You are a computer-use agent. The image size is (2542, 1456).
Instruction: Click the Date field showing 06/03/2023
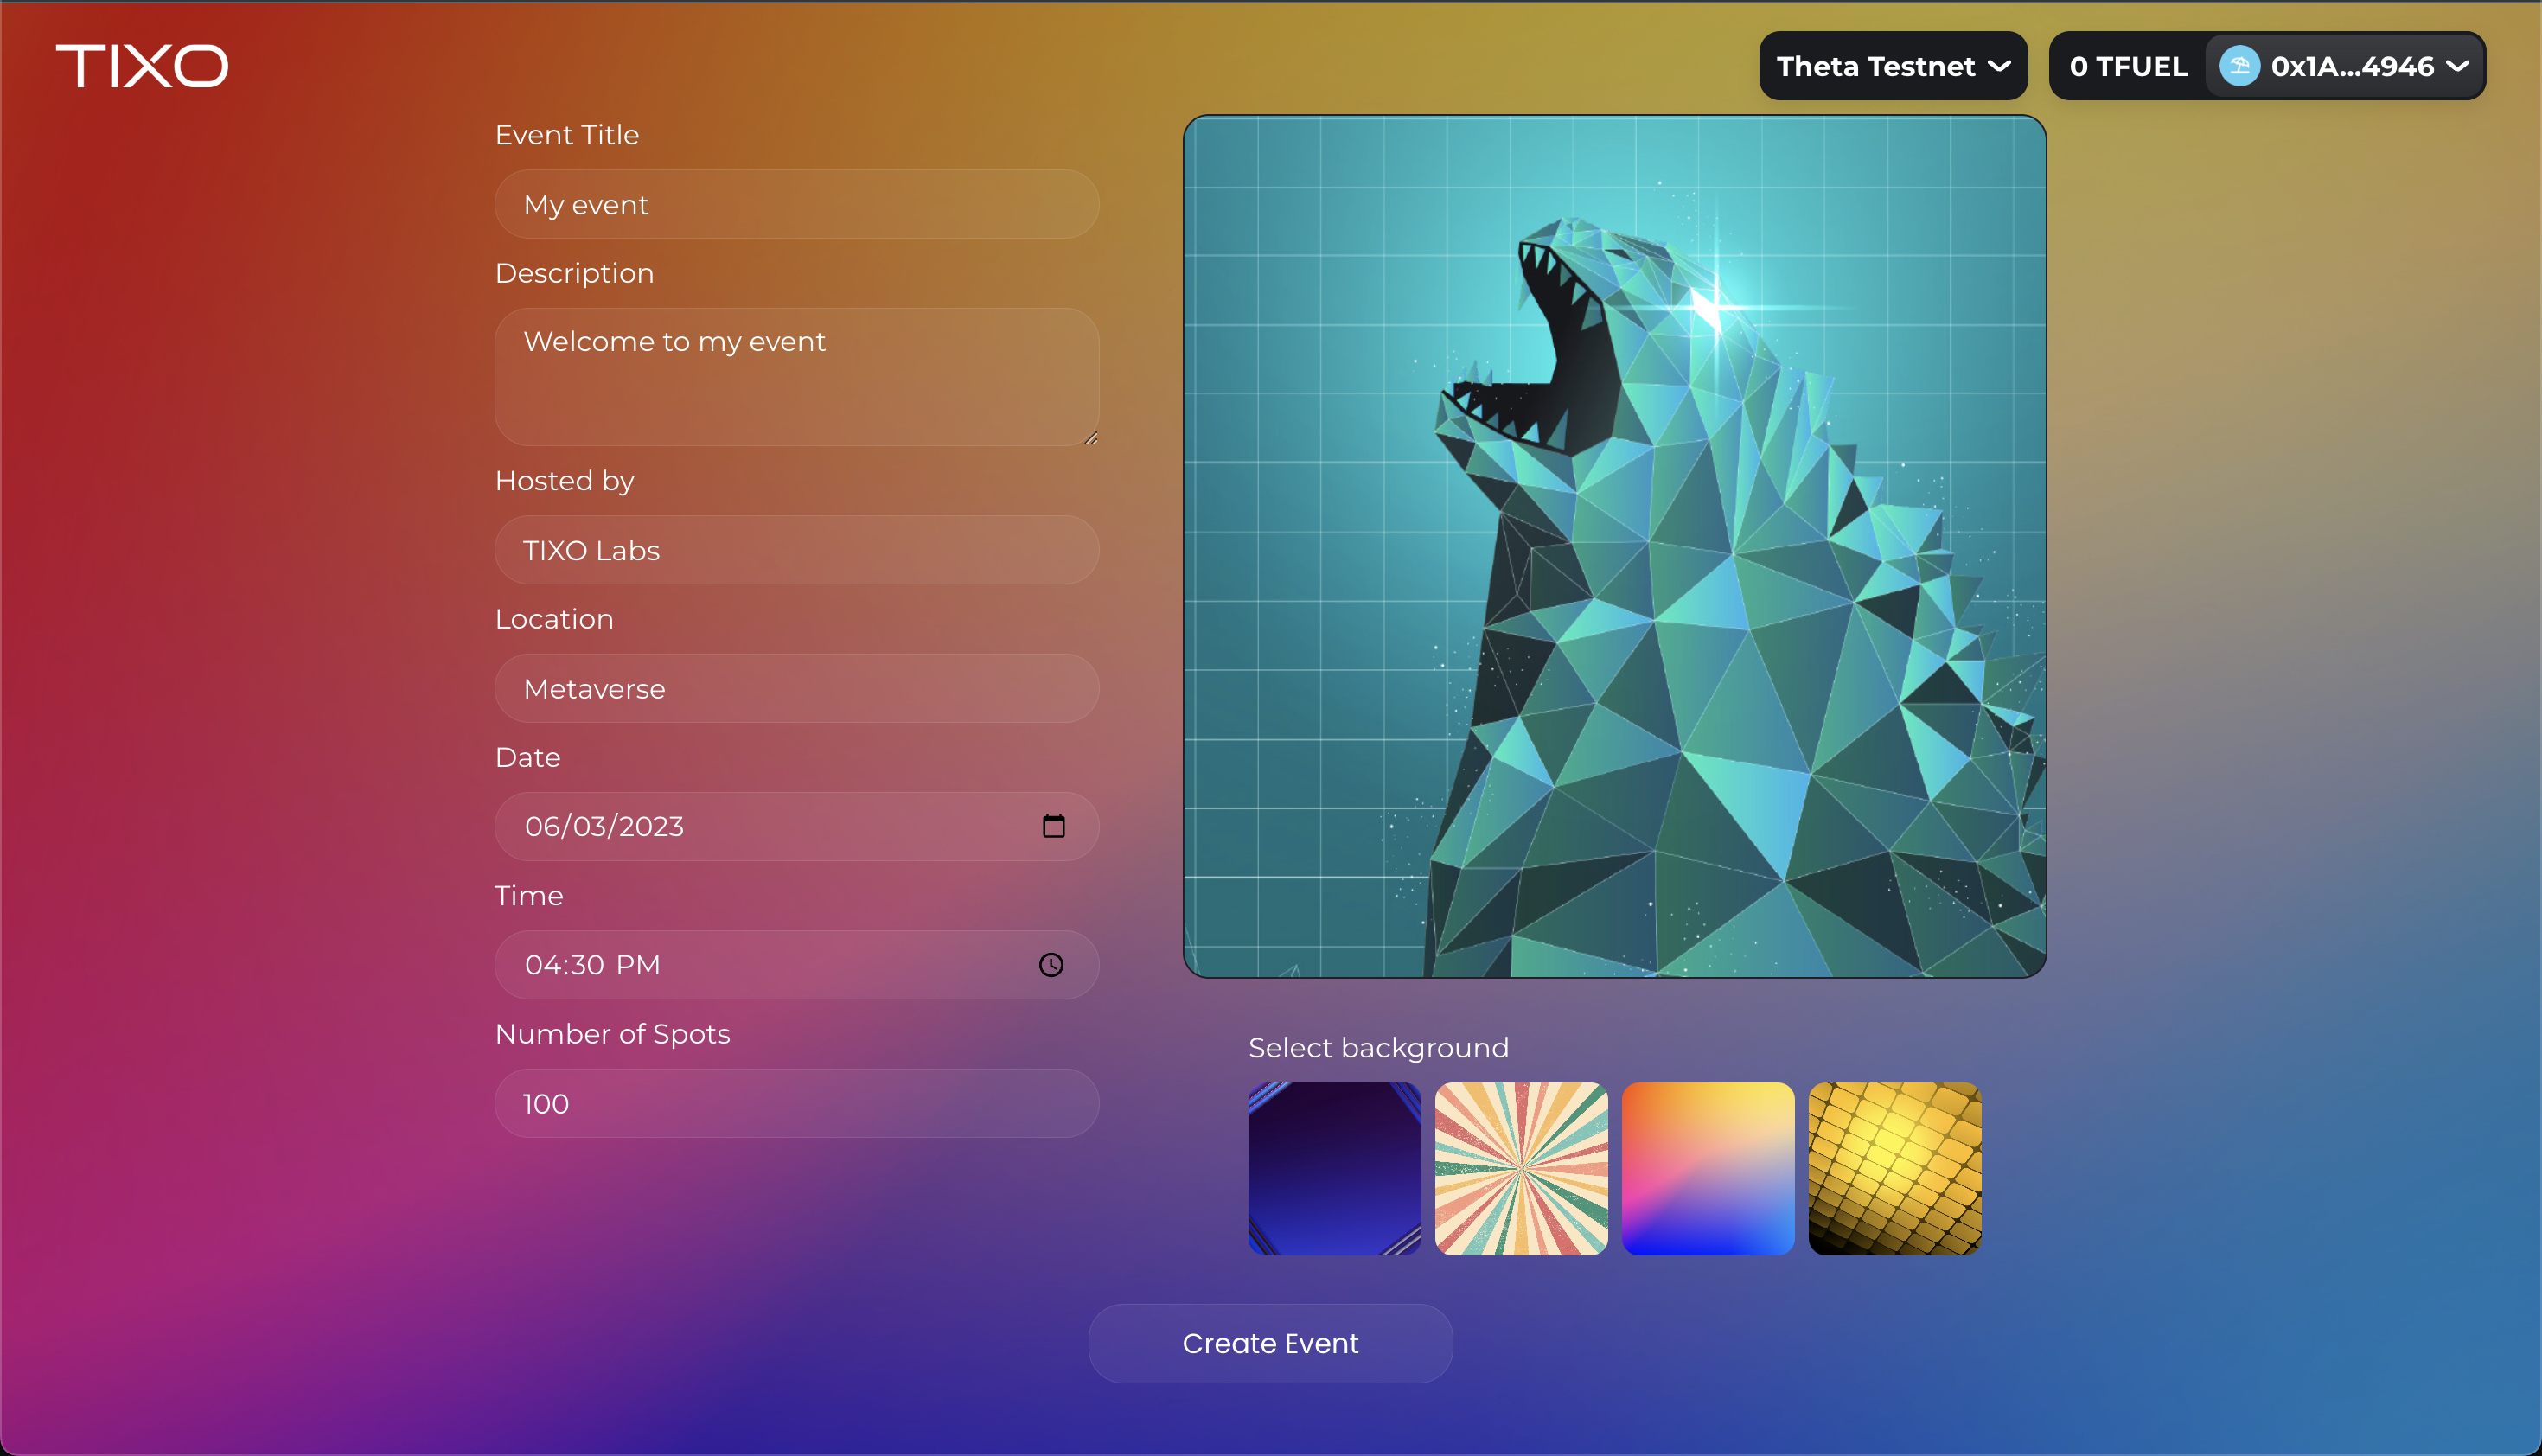pos(760,826)
